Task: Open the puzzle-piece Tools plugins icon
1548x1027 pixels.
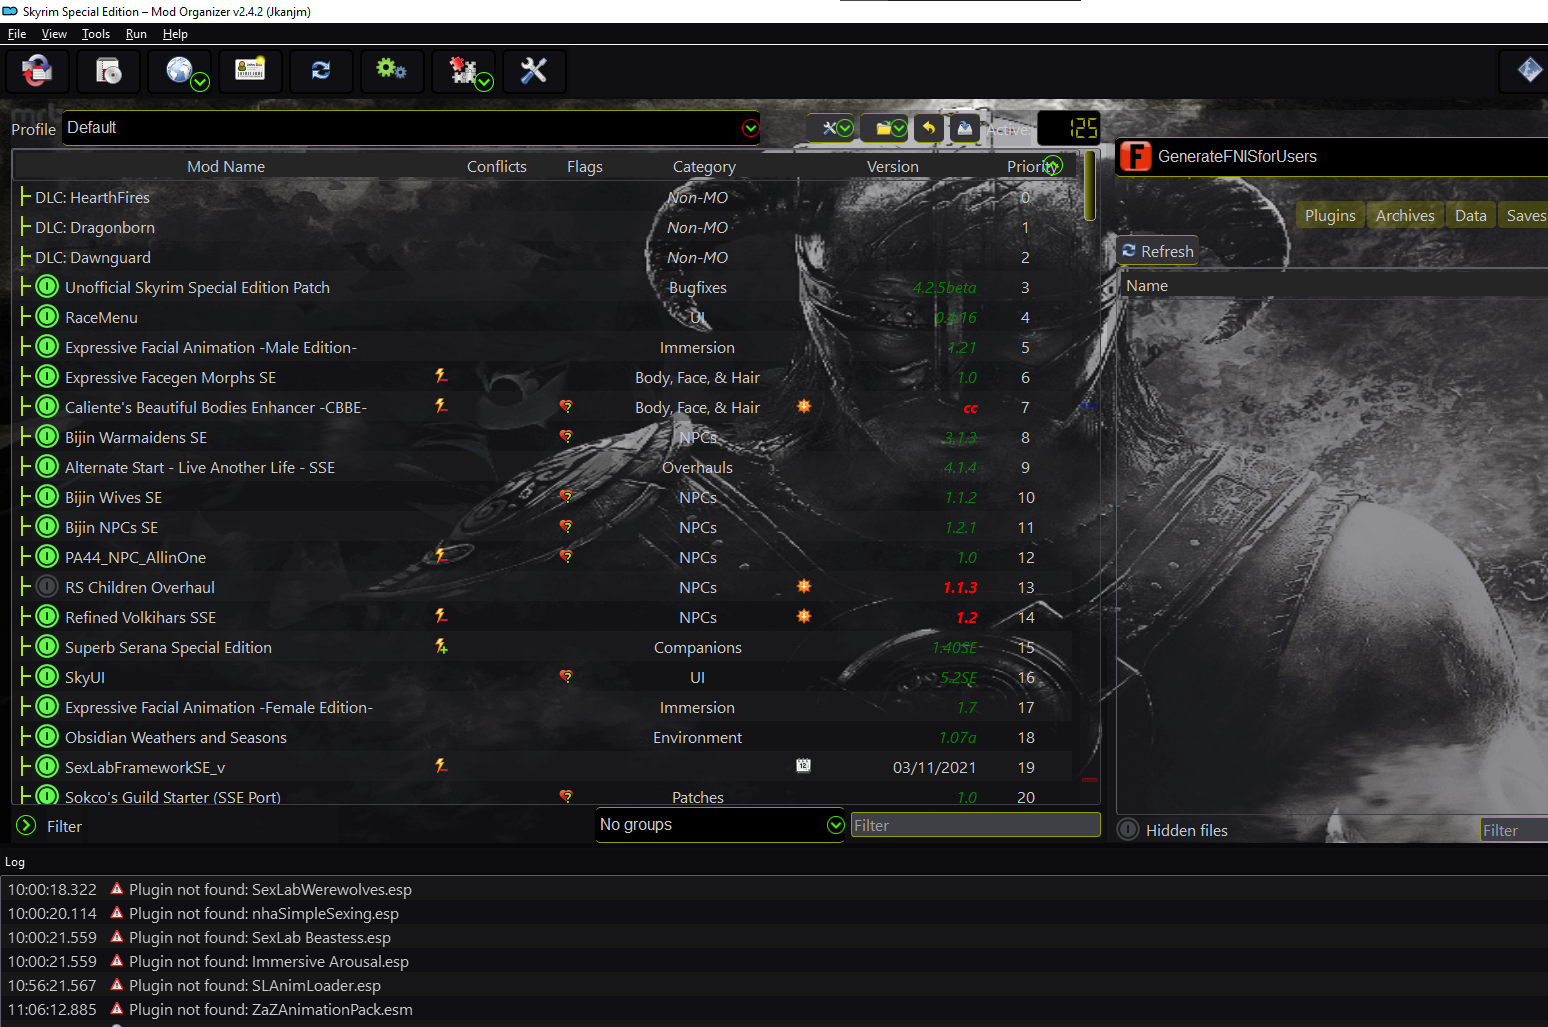Action: pyautogui.click(x=463, y=71)
